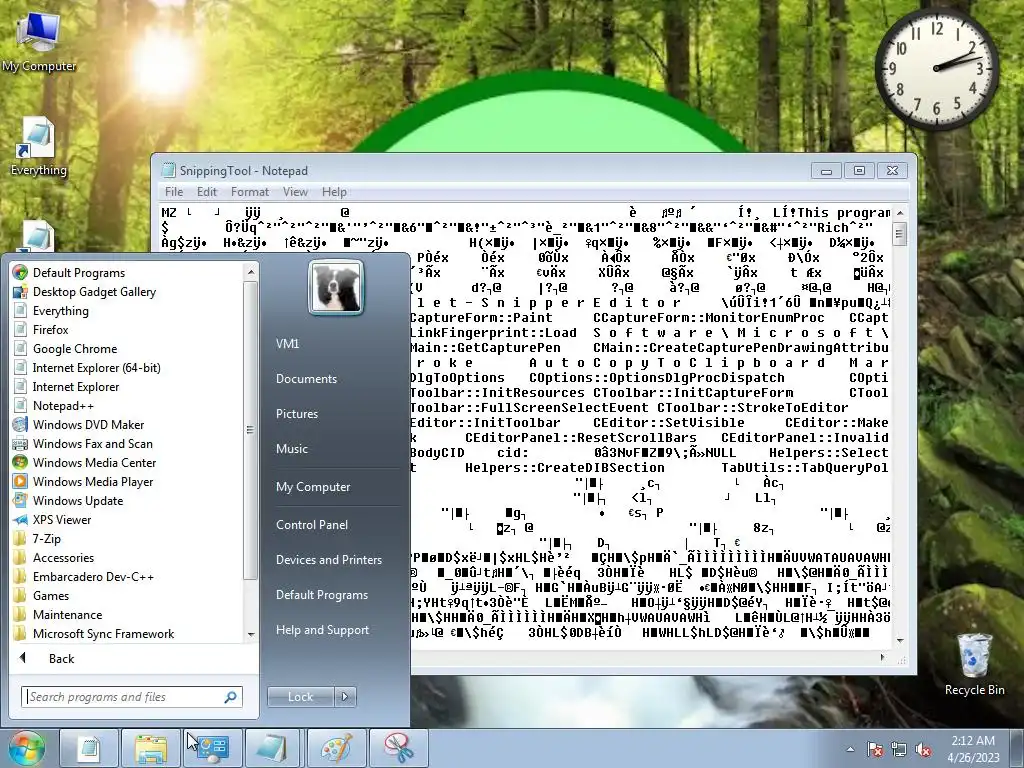Launch Windows Media Center
Image resolution: width=1024 pixels, height=768 pixels.
point(94,462)
